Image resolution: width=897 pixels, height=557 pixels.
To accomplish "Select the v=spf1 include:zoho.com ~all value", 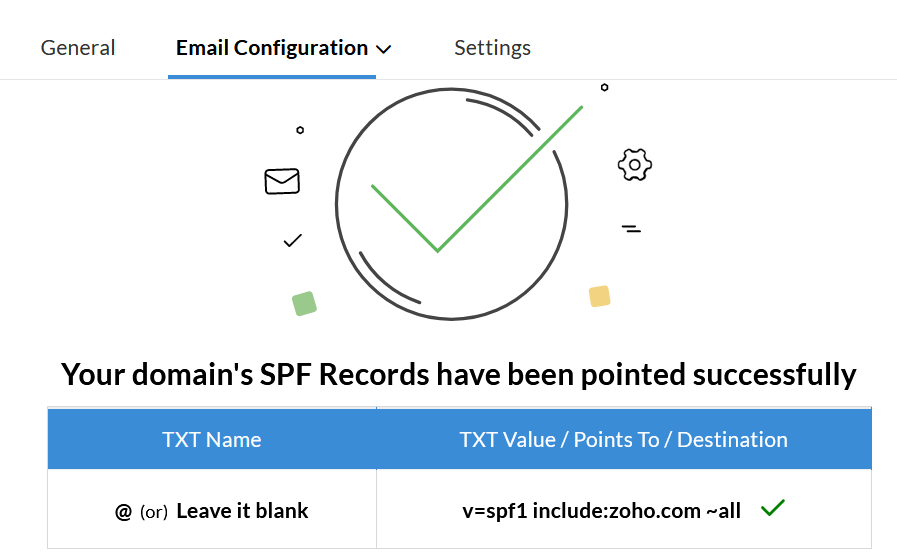I will pos(601,511).
